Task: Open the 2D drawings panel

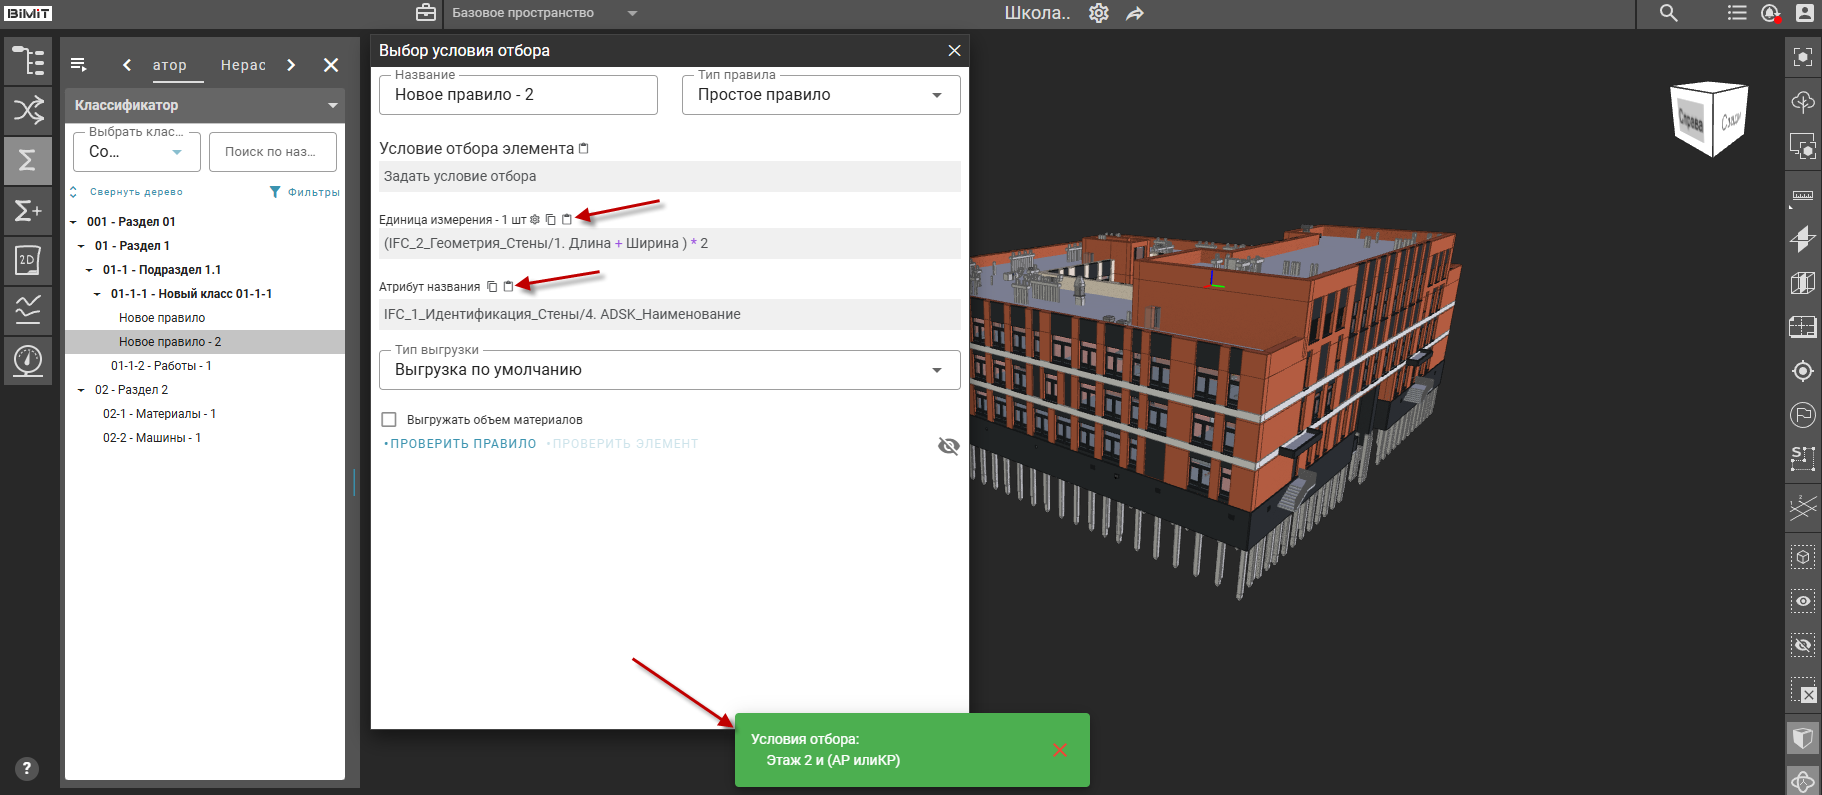Action: (x=28, y=260)
